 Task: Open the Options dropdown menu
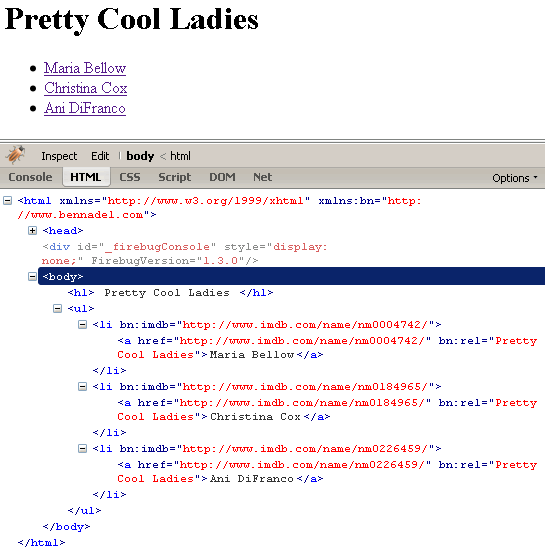(515, 178)
